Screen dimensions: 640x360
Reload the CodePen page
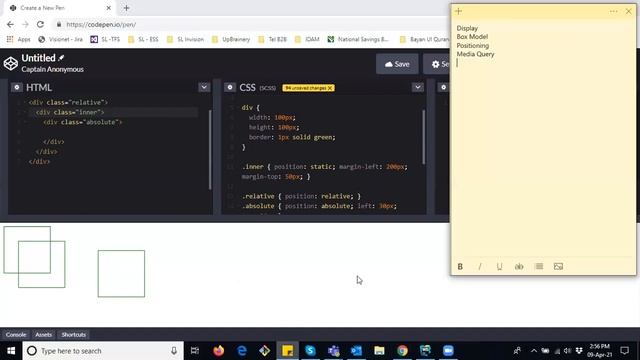click(x=40, y=24)
